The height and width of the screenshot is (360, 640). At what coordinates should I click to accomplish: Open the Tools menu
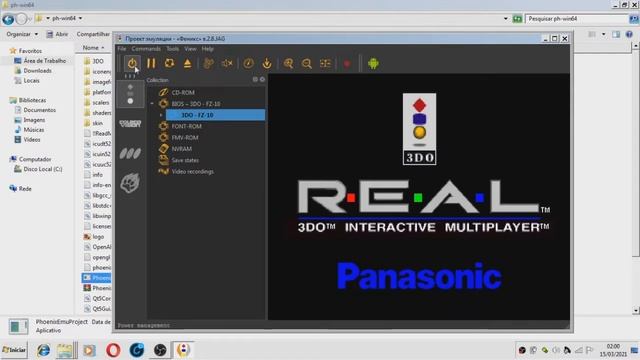click(172, 49)
